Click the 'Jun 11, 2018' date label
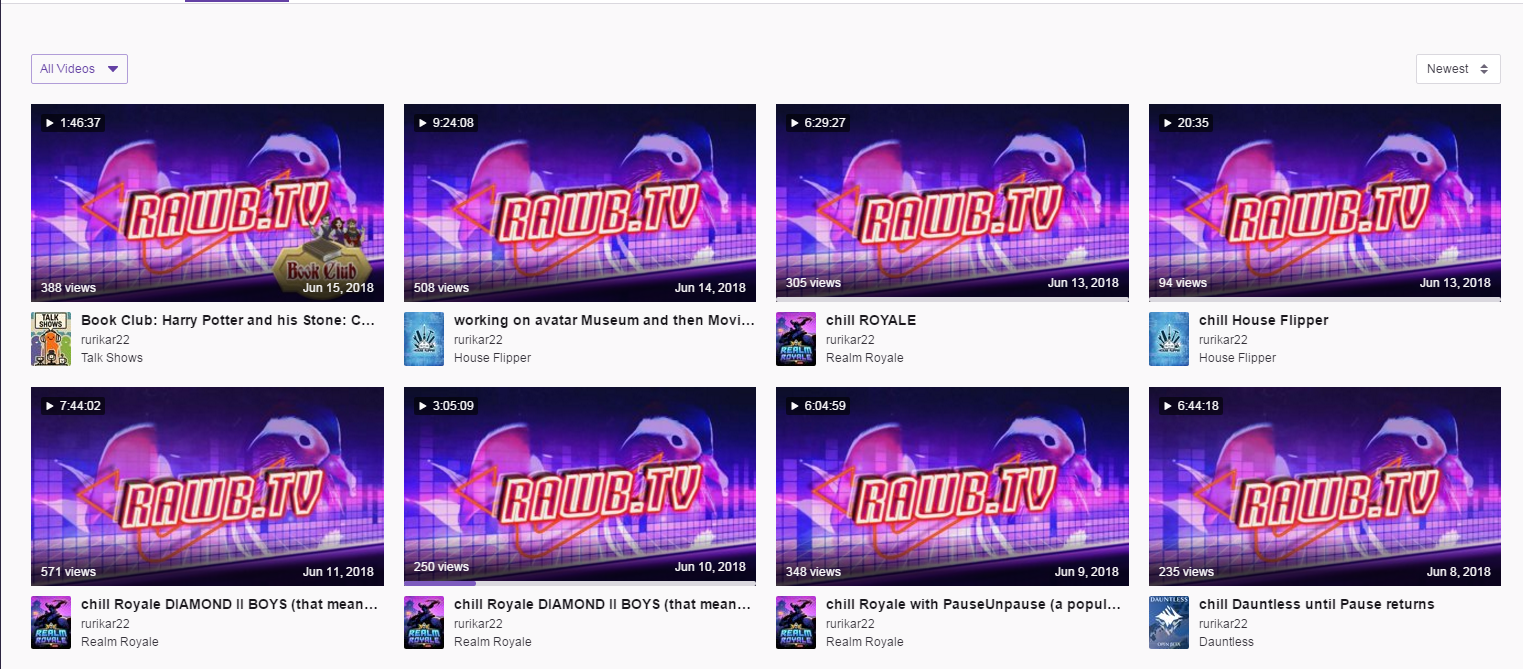The width and height of the screenshot is (1523, 669). [x=338, y=572]
